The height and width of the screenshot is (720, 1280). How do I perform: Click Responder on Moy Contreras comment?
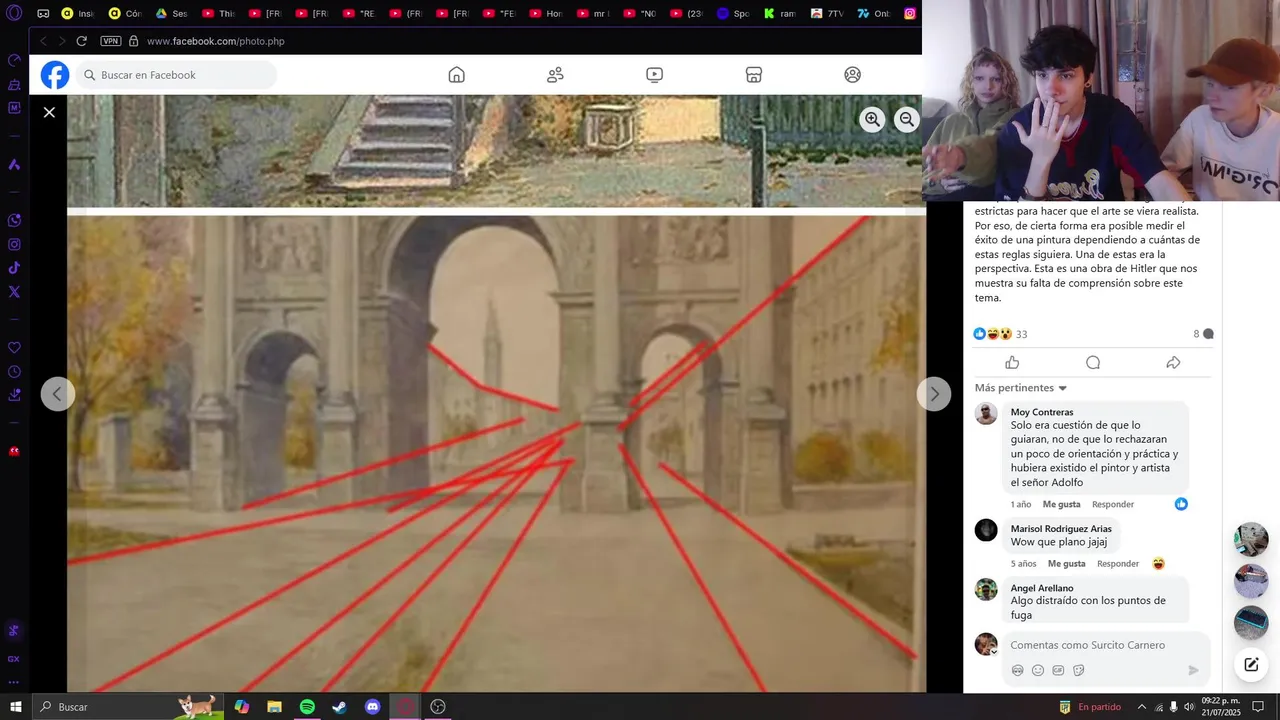pos(1113,504)
